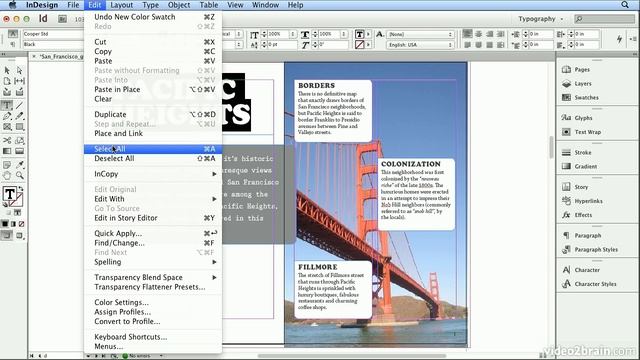
Task: Expand the Spelling submenu
Action: (153, 262)
